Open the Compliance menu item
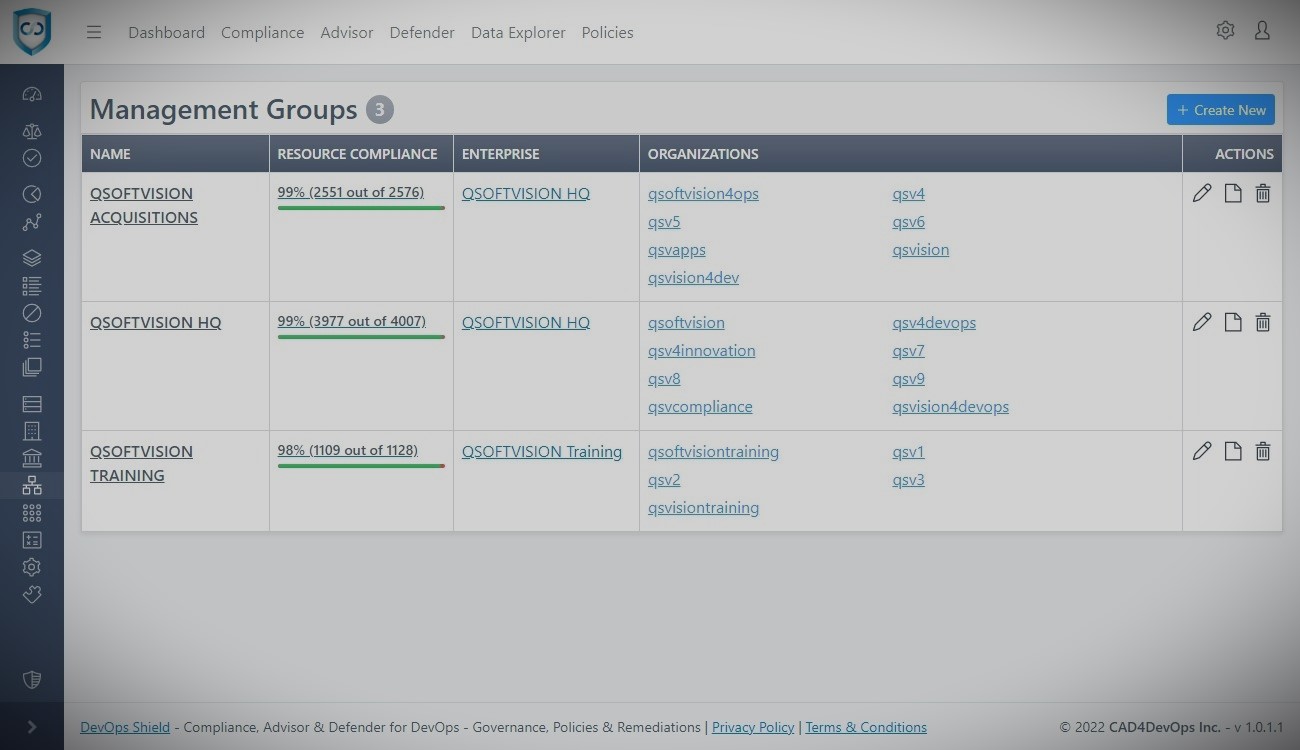The width and height of the screenshot is (1300, 750). pyautogui.click(x=262, y=32)
